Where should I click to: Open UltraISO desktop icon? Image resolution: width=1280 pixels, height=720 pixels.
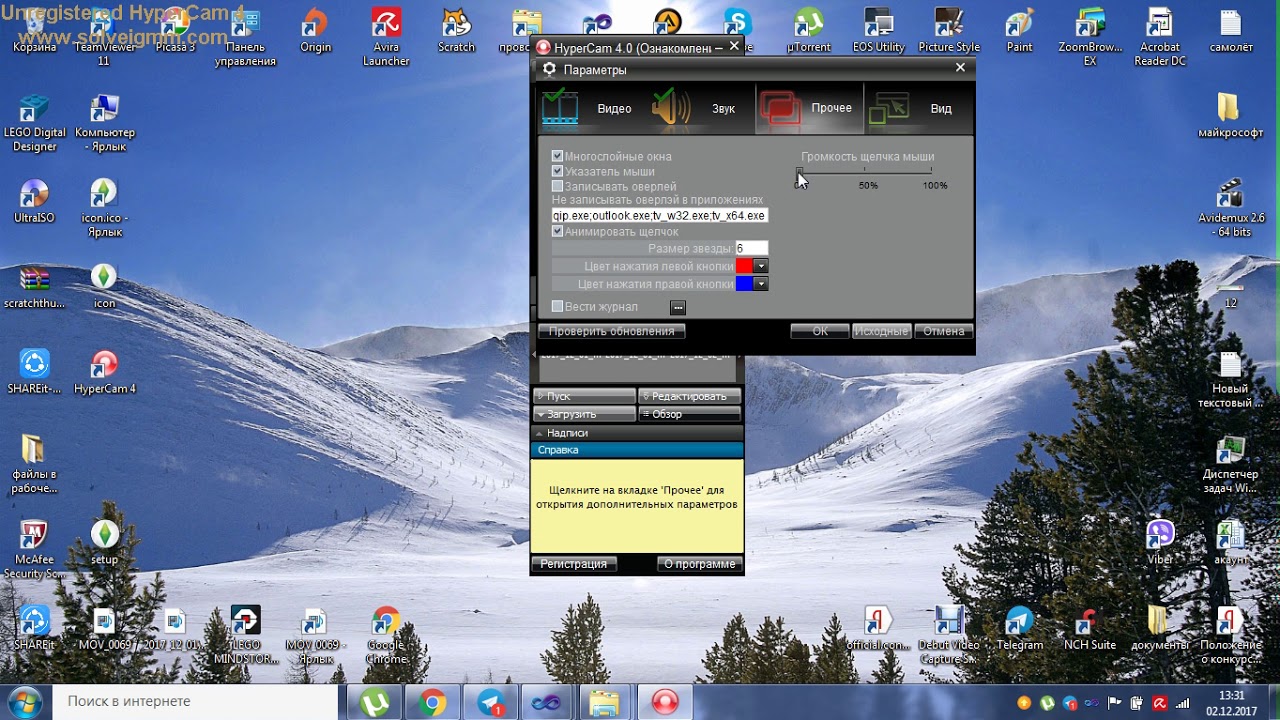click(34, 201)
